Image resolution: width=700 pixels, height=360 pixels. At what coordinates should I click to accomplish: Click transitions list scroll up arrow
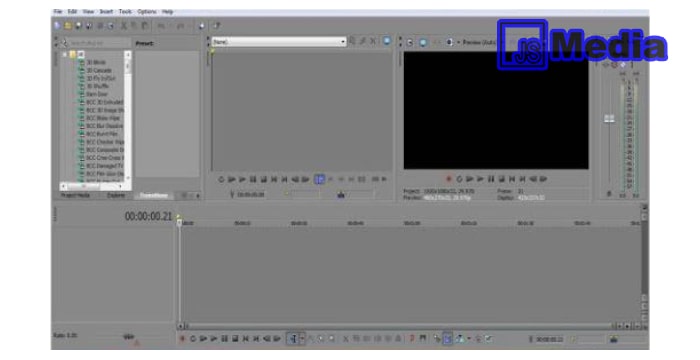[128, 54]
